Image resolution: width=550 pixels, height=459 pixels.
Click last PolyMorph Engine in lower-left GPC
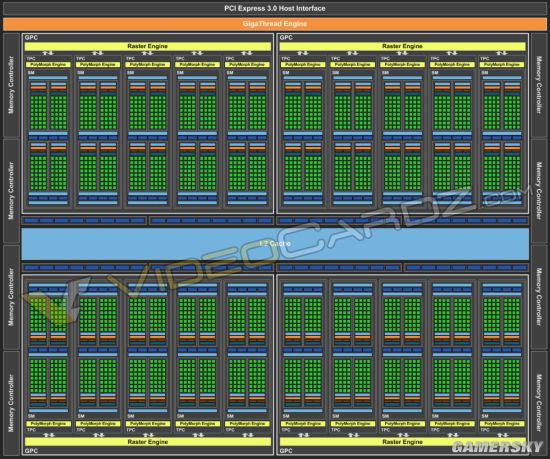point(247,424)
